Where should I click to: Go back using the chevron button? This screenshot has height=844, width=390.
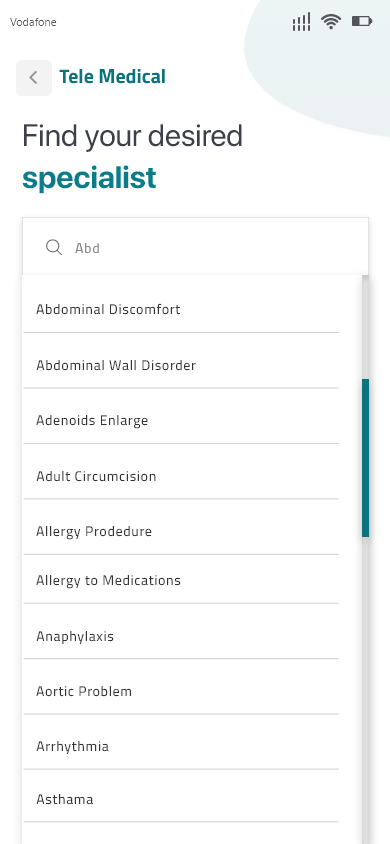coord(34,78)
